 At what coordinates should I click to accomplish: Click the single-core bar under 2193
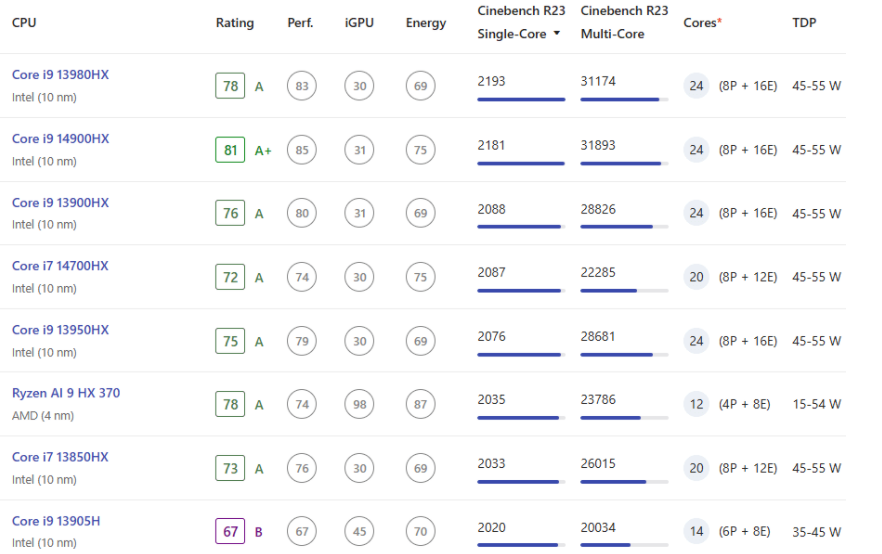(x=520, y=99)
